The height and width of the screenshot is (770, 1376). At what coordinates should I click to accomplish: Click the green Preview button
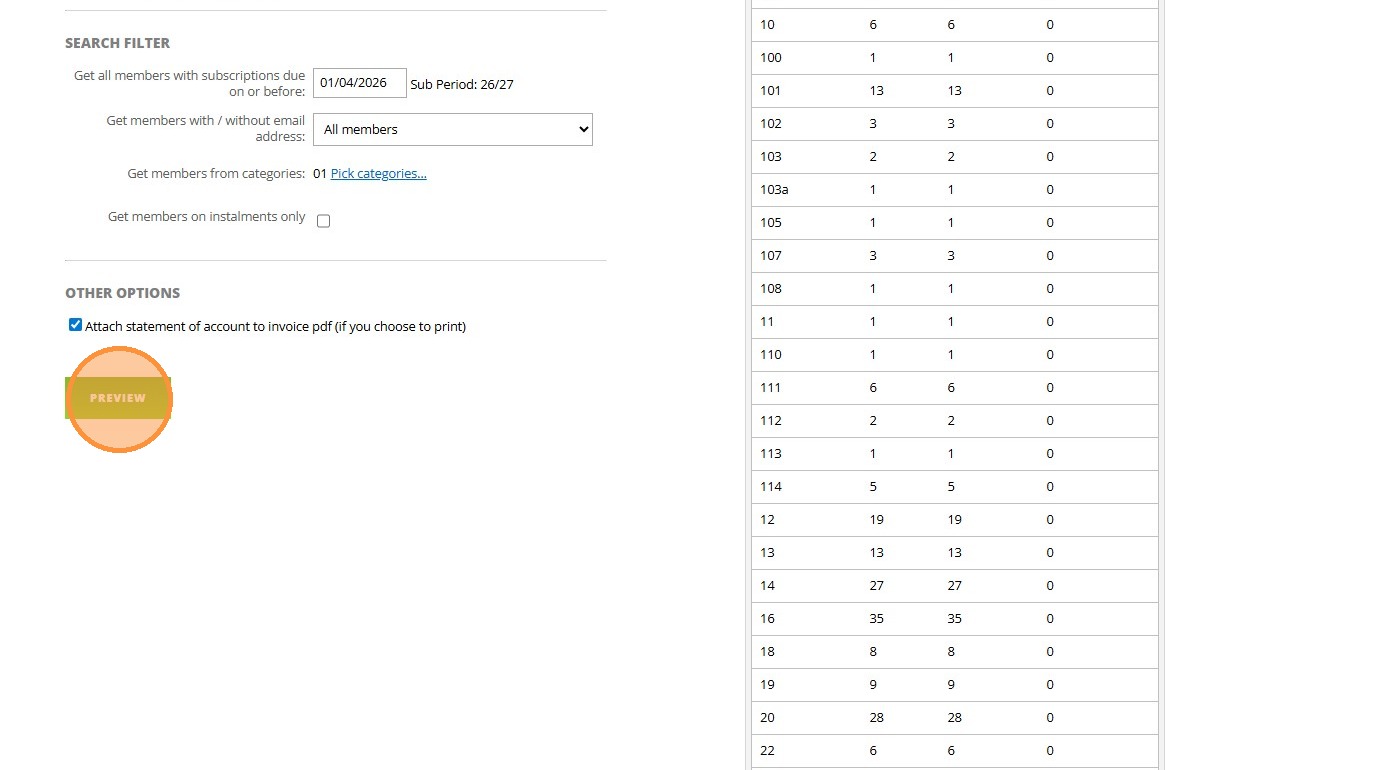(x=118, y=398)
